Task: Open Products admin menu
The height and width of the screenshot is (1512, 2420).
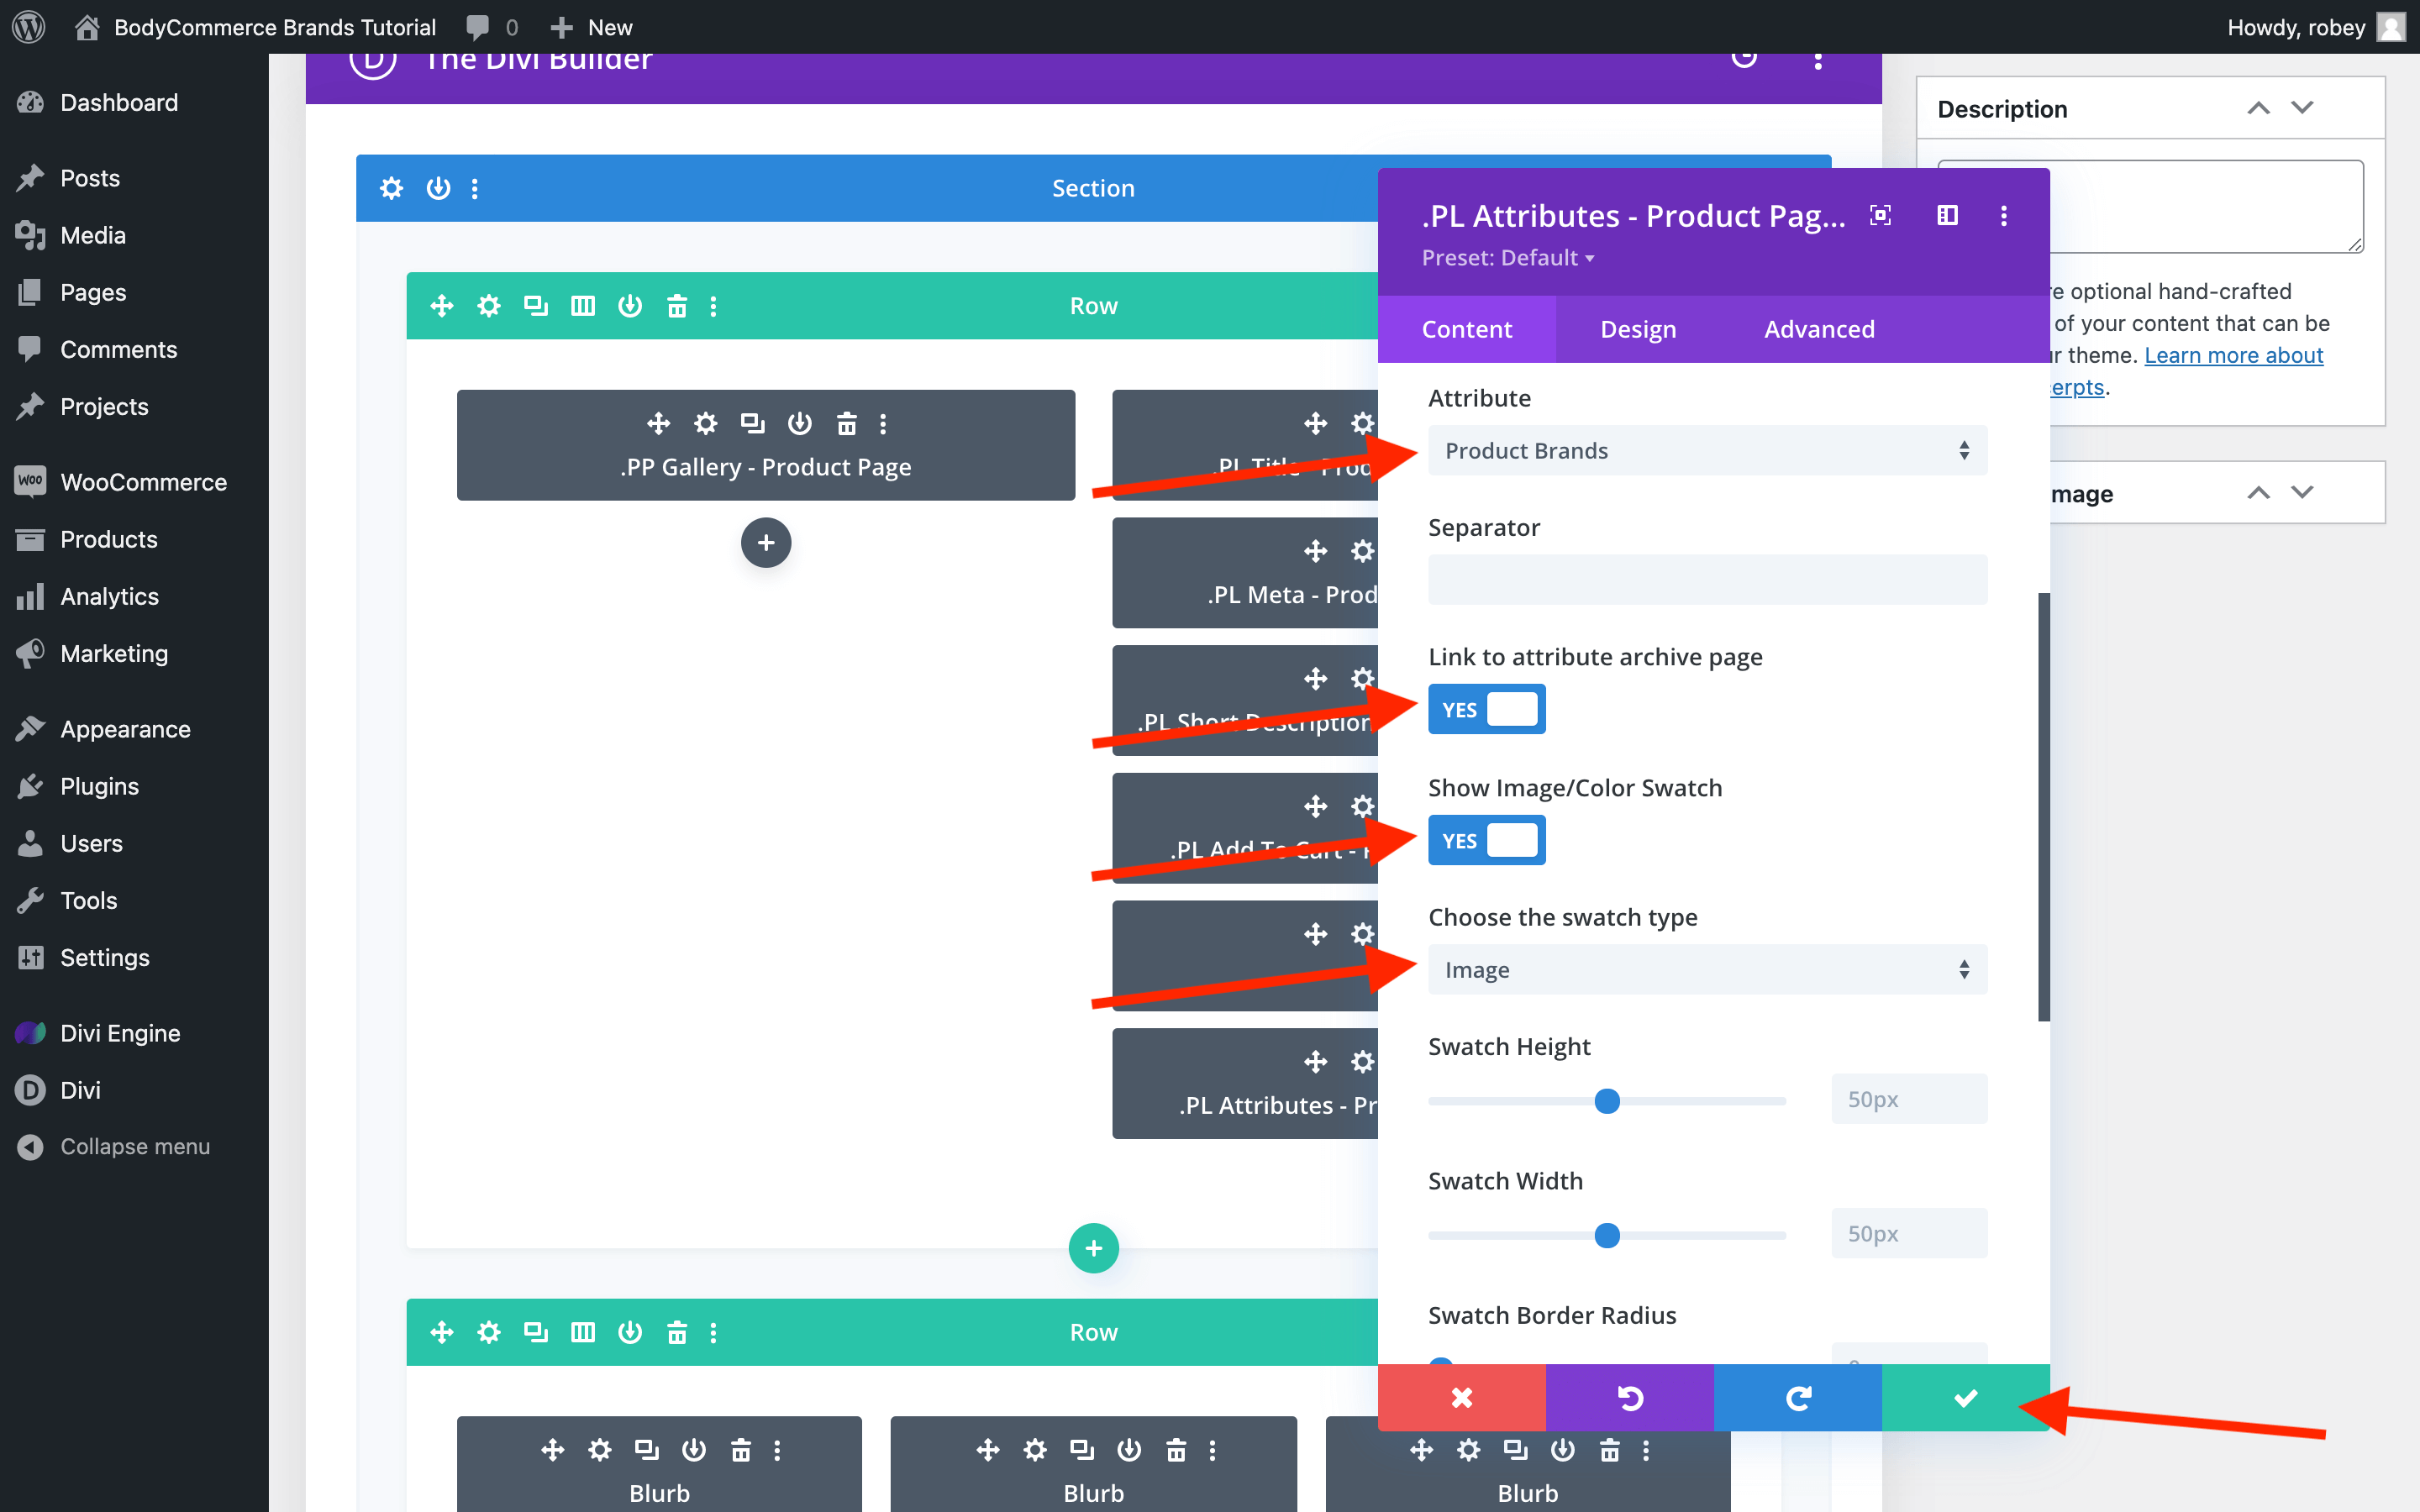Action: 134,539
